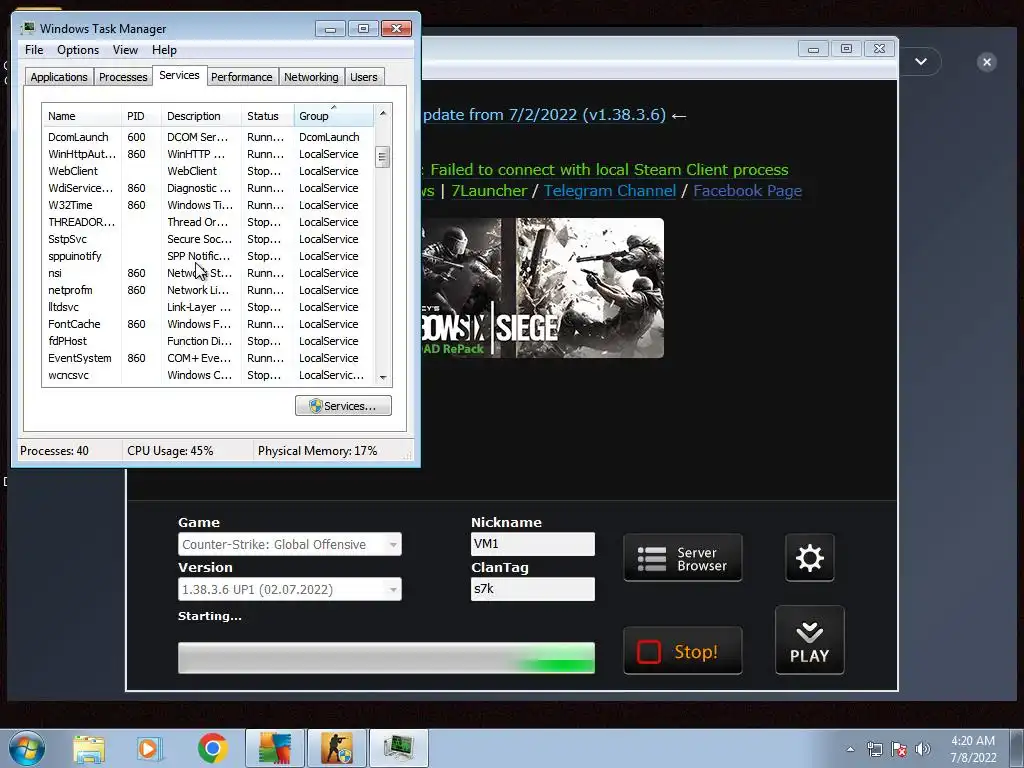This screenshot has height=768, width=1024.
Task: Switch to Task Manager taskbar icon
Action: pyautogui.click(x=399, y=748)
